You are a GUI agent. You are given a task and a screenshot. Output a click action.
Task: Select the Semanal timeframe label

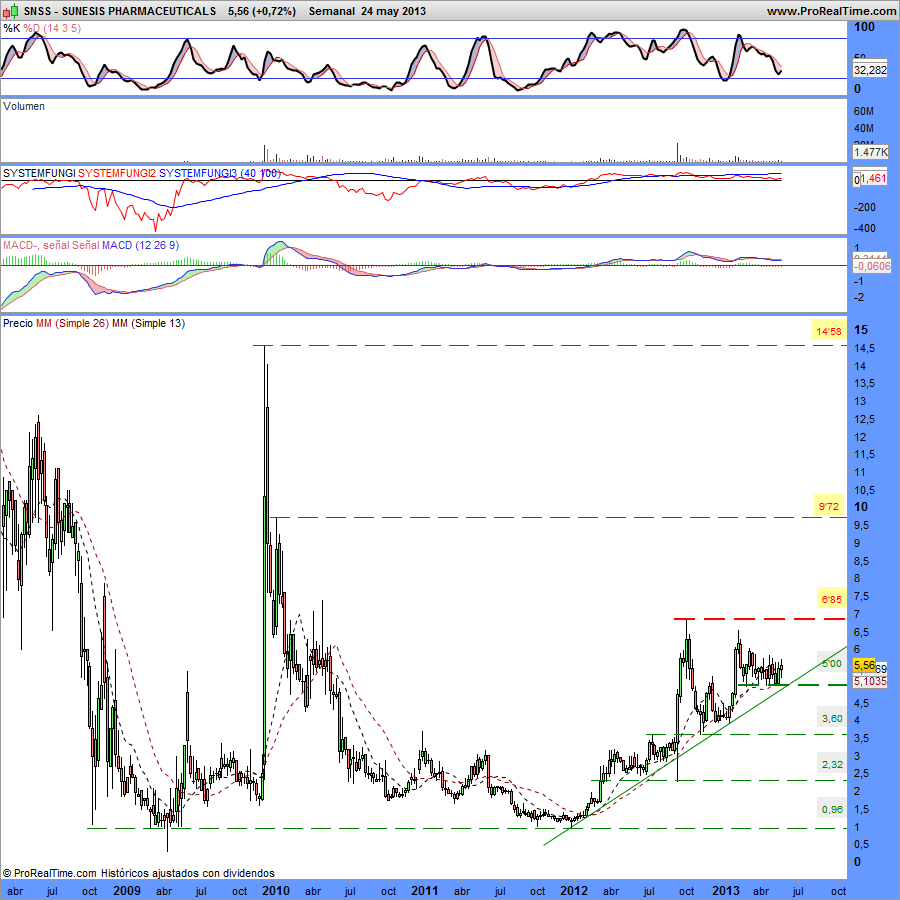point(332,11)
